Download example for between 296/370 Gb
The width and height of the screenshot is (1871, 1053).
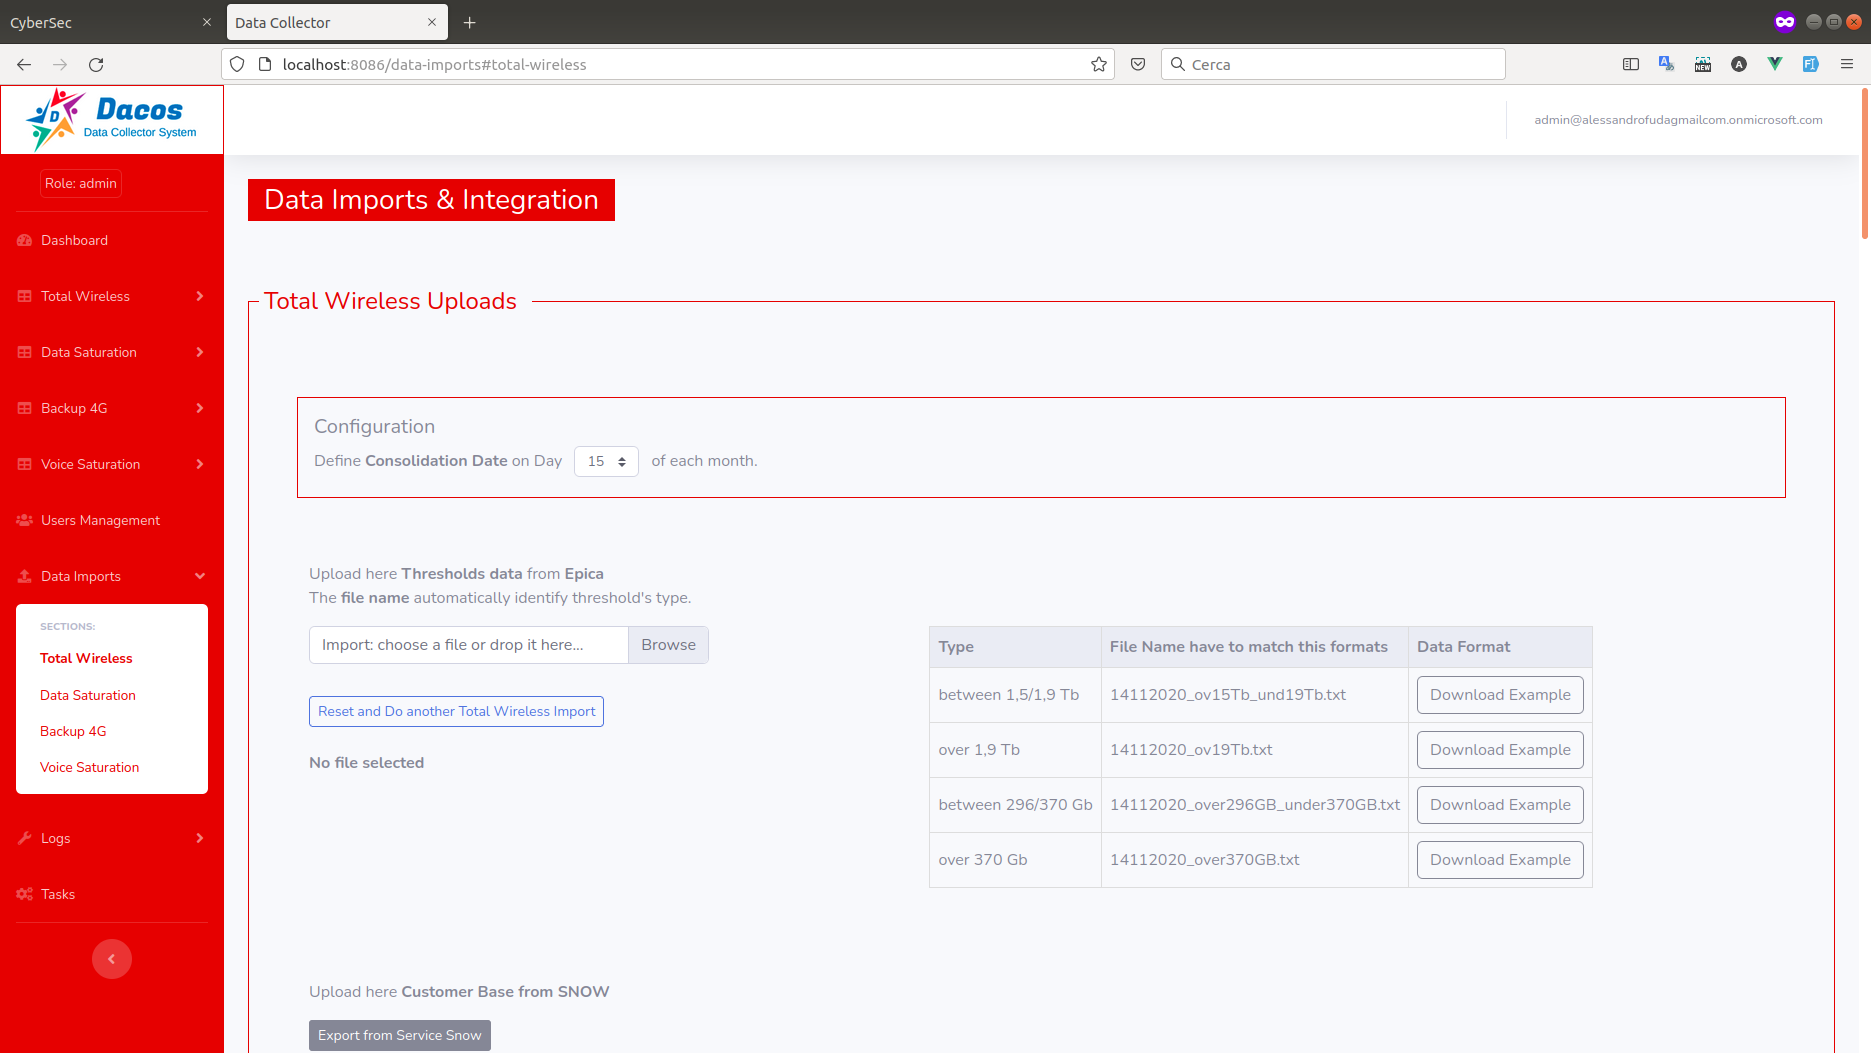pyautogui.click(x=1500, y=805)
